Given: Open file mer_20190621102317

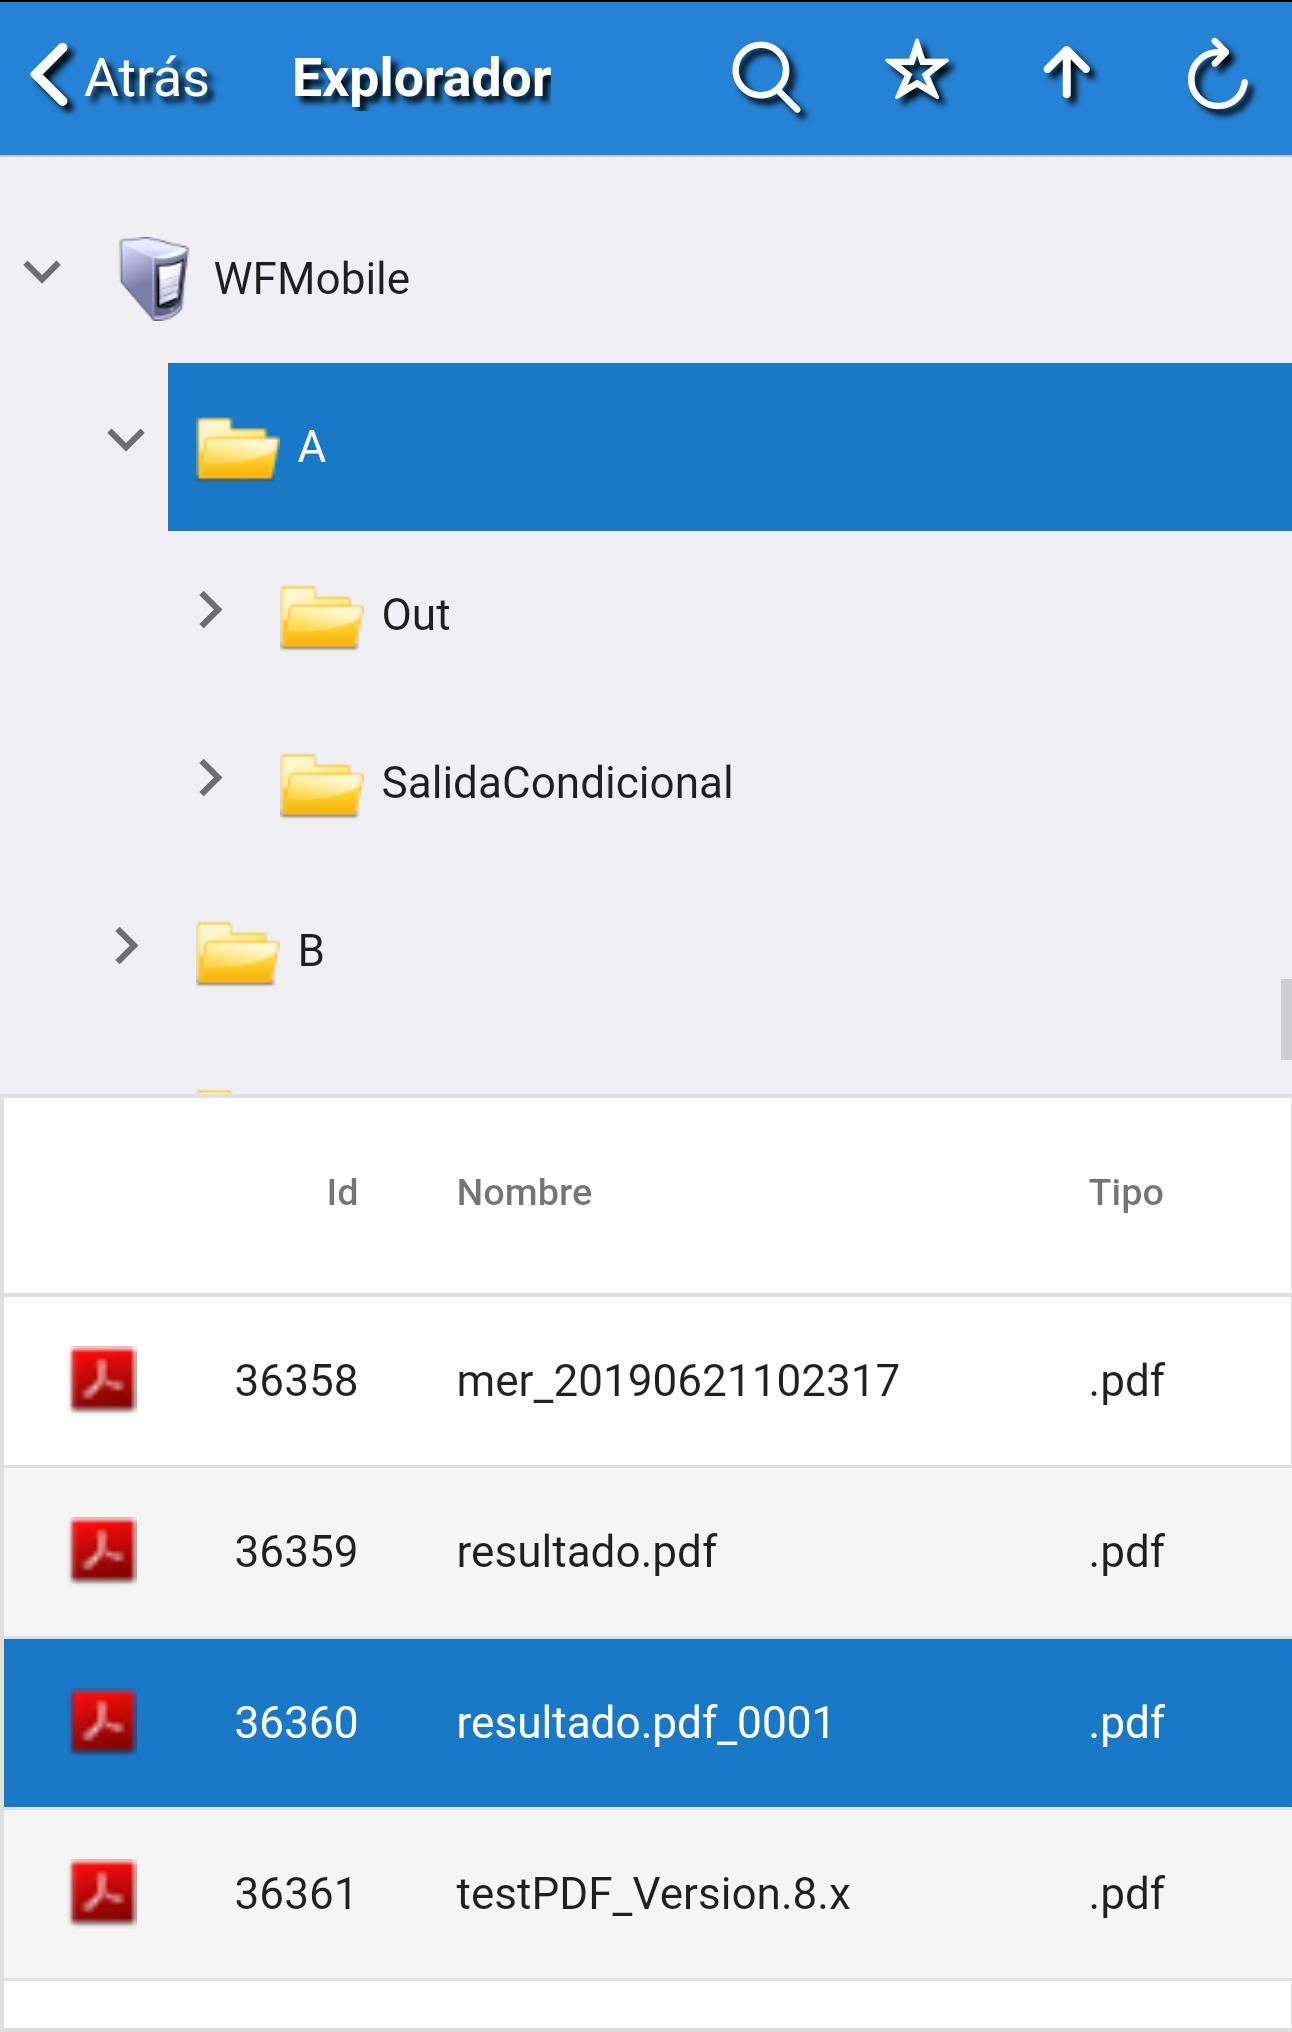Looking at the screenshot, I should click(678, 1381).
